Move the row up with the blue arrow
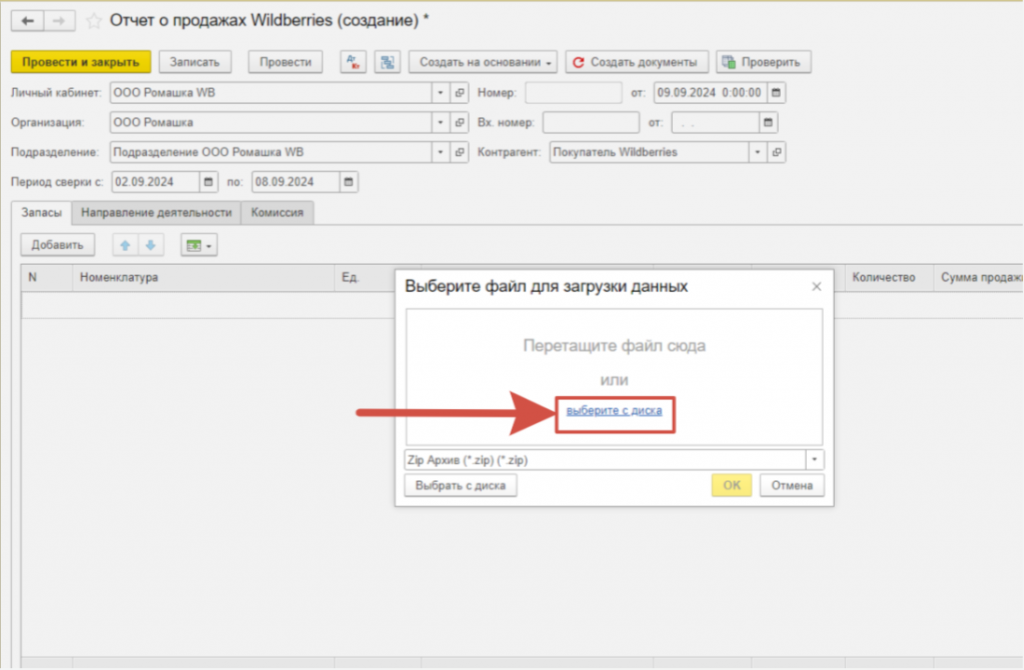 point(126,245)
